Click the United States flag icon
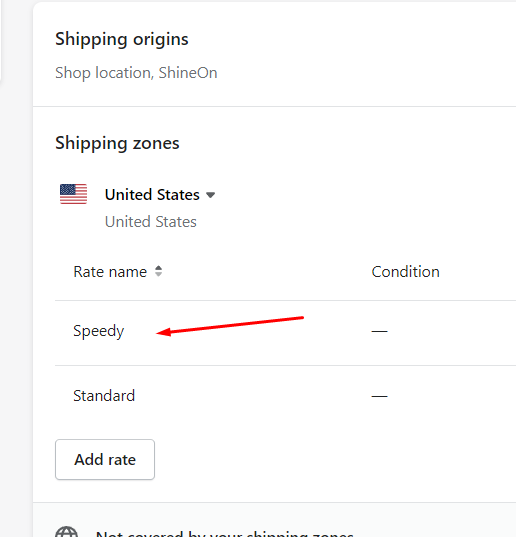This screenshot has height=537, width=516. [x=73, y=194]
